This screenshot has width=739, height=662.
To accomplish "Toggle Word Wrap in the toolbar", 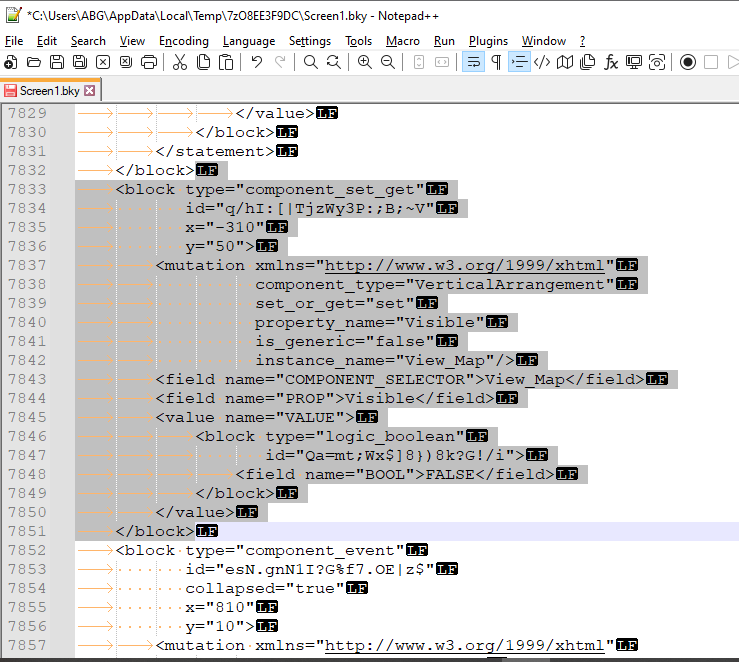I will click(473, 62).
